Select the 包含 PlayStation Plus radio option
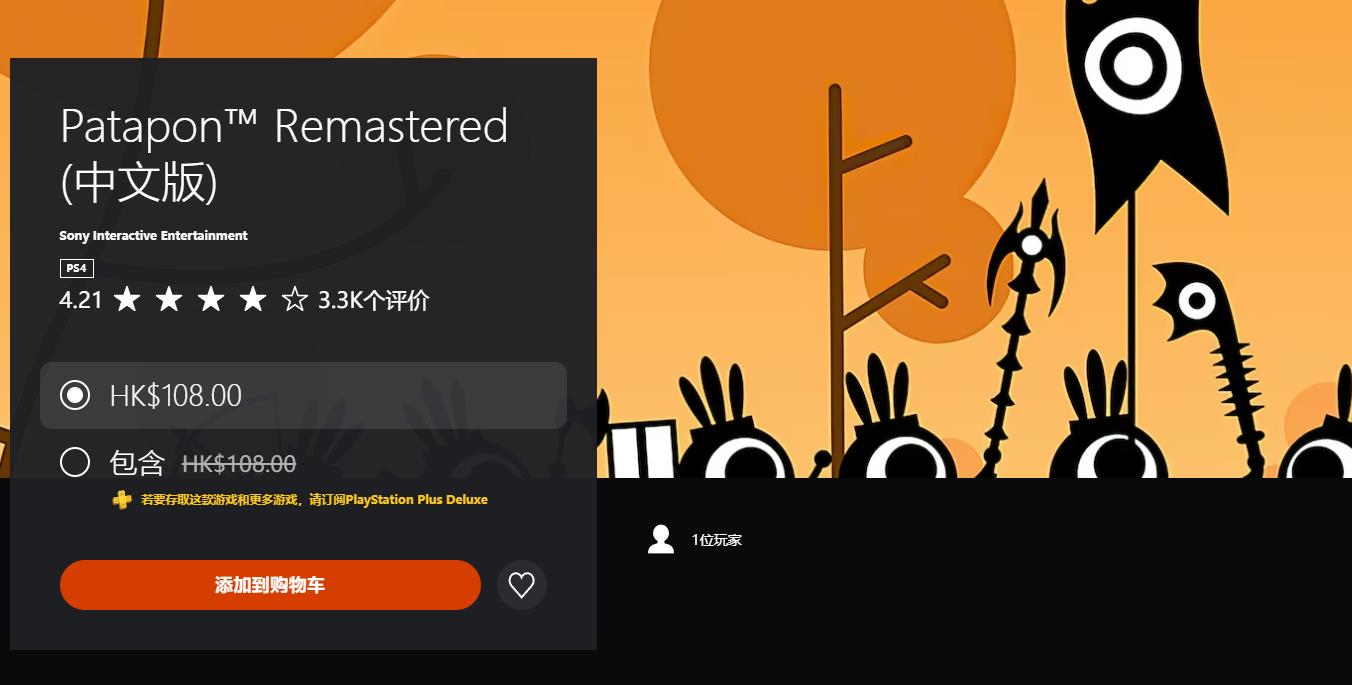This screenshot has height=685, width=1352. 75,462
